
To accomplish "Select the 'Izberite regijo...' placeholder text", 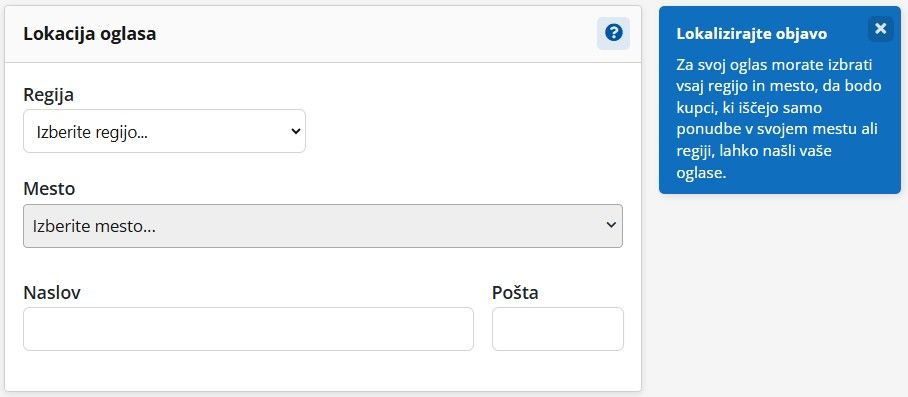I will point(92,132).
